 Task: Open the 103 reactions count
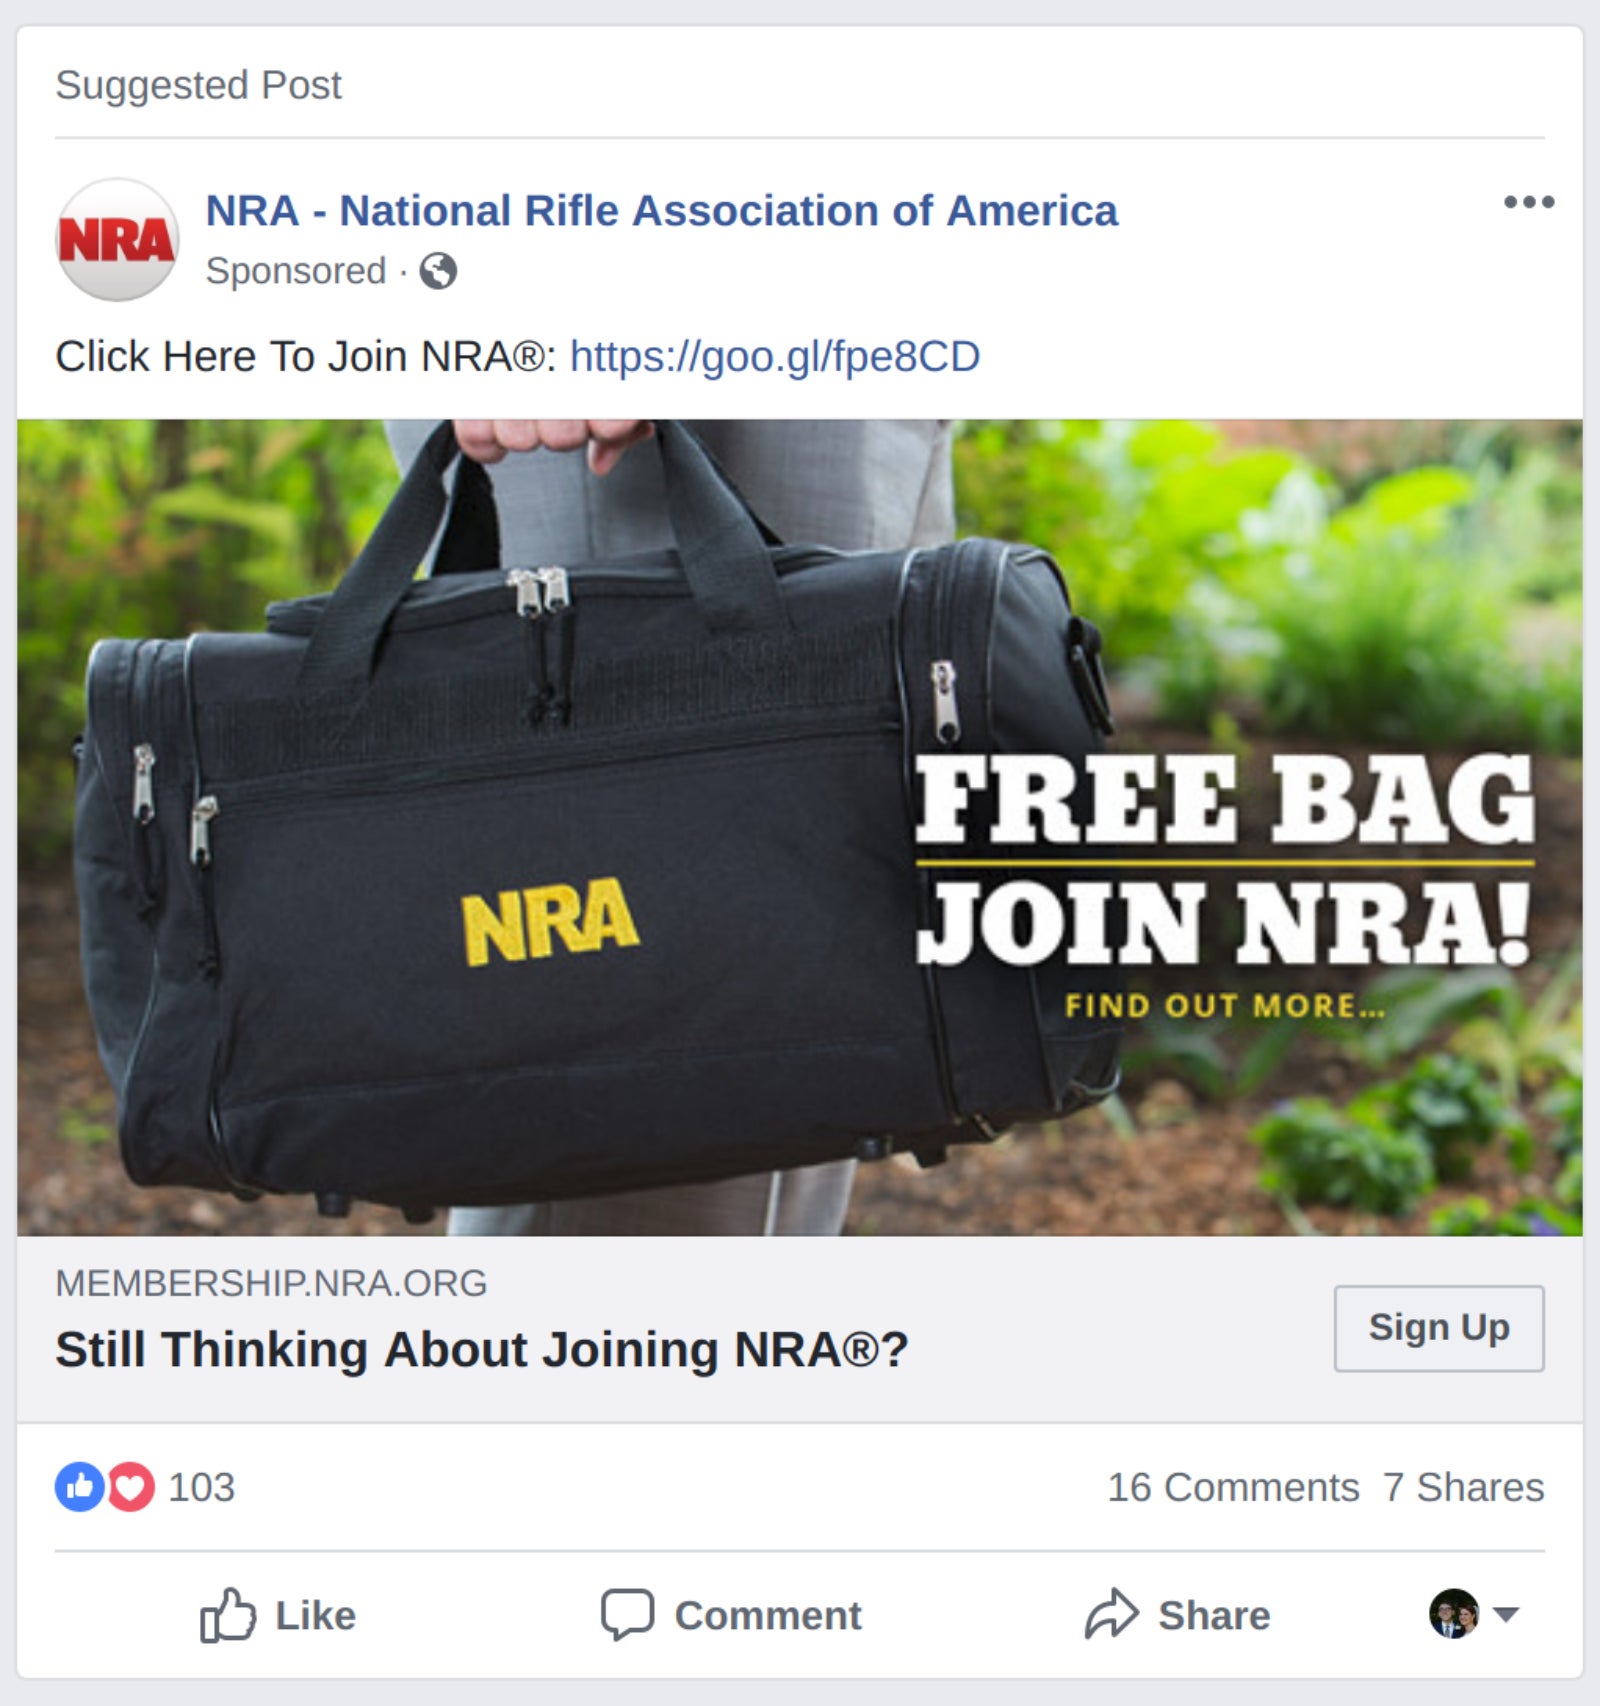201,1487
